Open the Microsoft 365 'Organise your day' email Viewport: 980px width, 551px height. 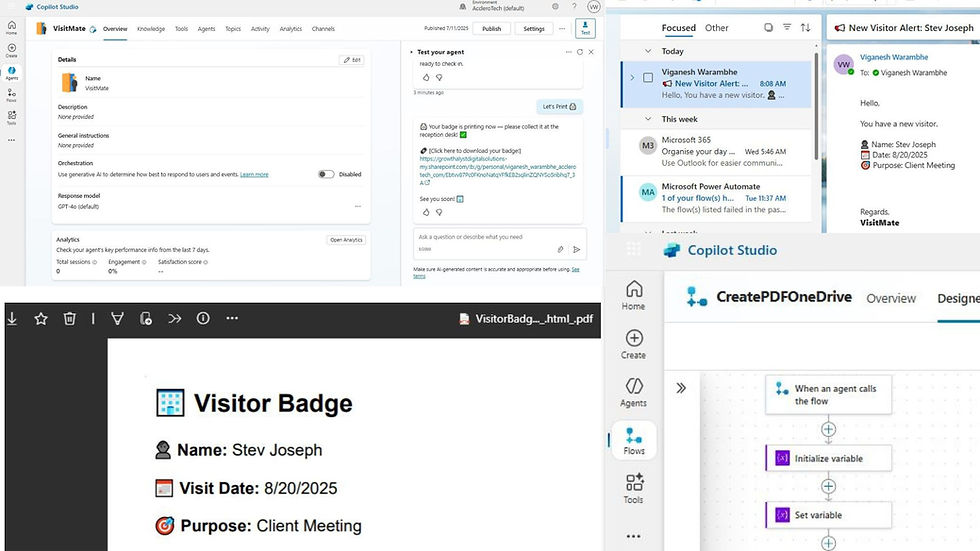click(x=716, y=152)
